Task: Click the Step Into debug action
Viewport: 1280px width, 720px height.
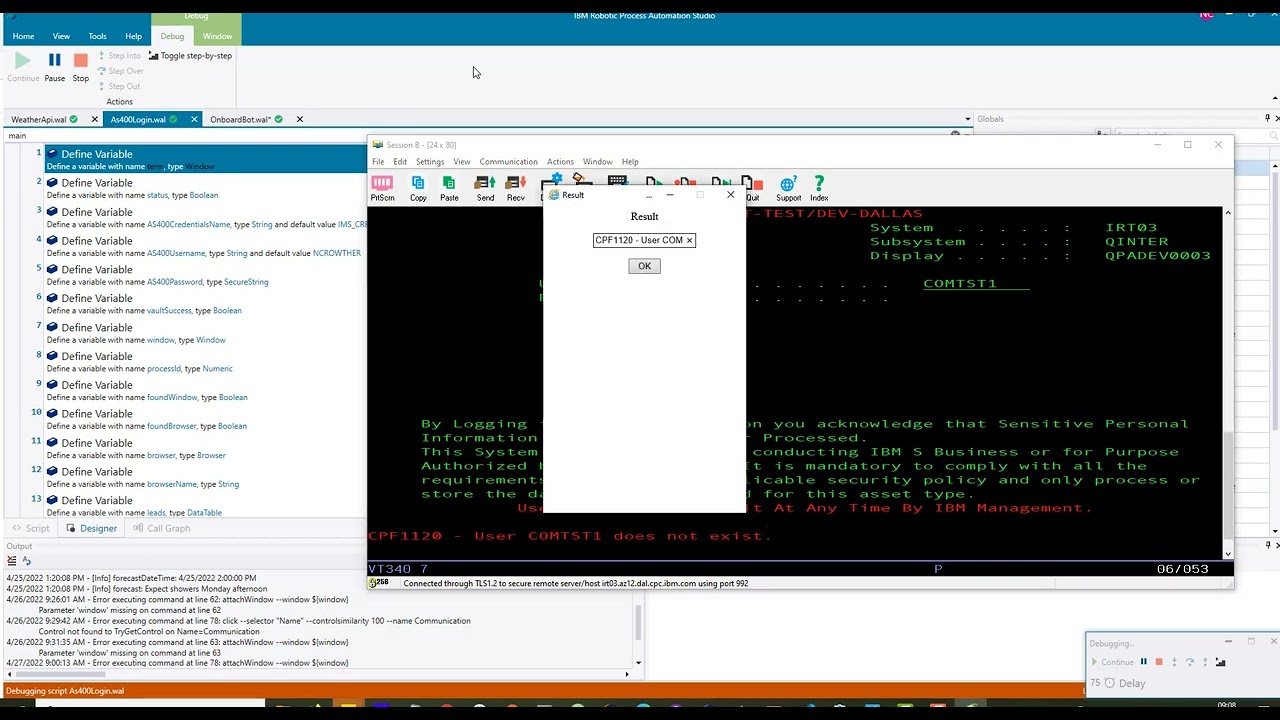Action: [x=119, y=56]
